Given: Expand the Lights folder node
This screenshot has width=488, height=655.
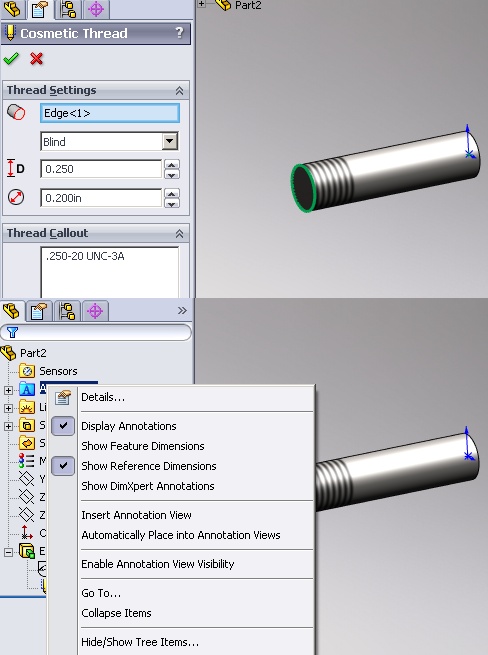Looking at the screenshot, I should click(x=8, y=408).
